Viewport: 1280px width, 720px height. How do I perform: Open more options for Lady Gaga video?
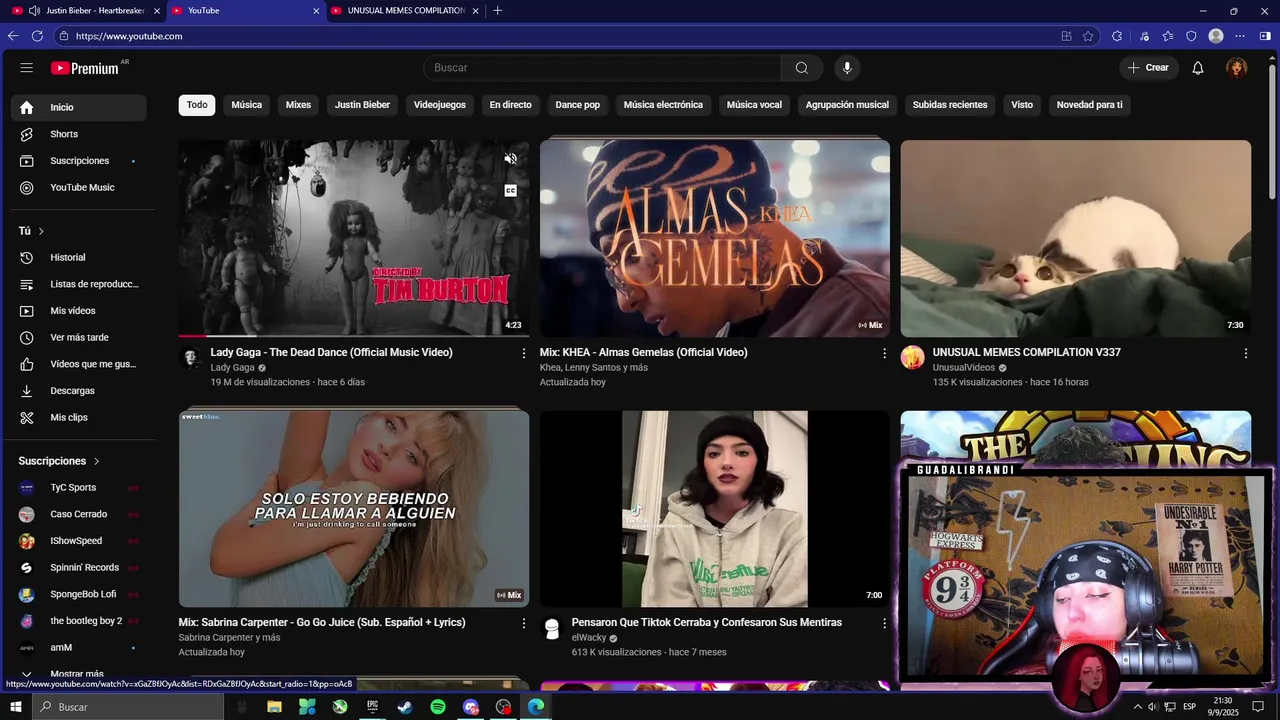tap(523, 353)
